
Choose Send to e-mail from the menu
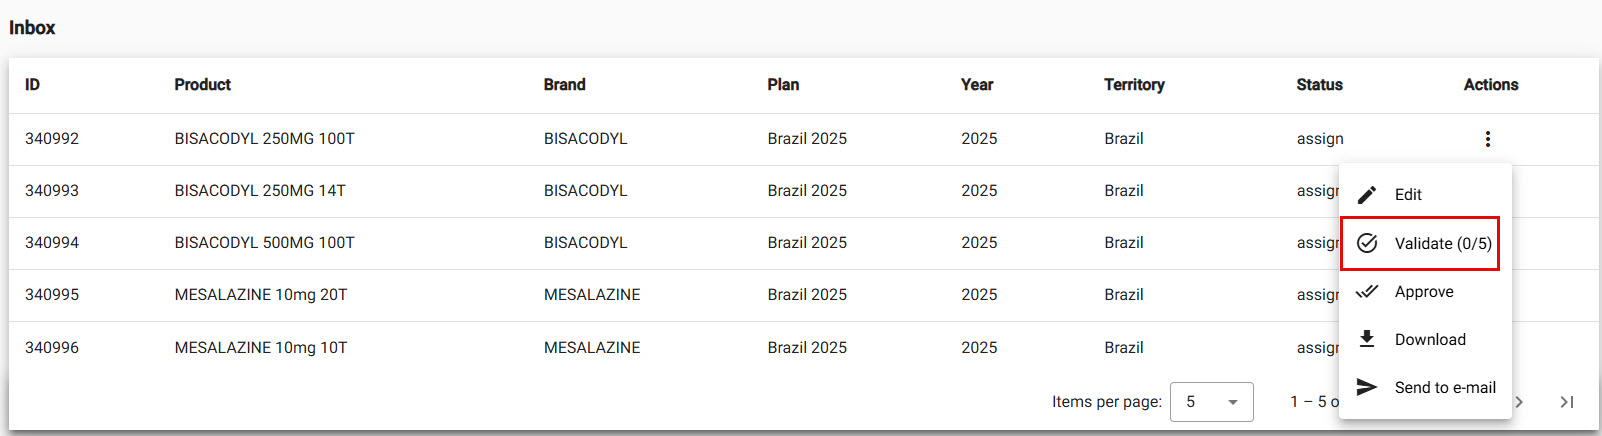click(x=1445, y=388)
